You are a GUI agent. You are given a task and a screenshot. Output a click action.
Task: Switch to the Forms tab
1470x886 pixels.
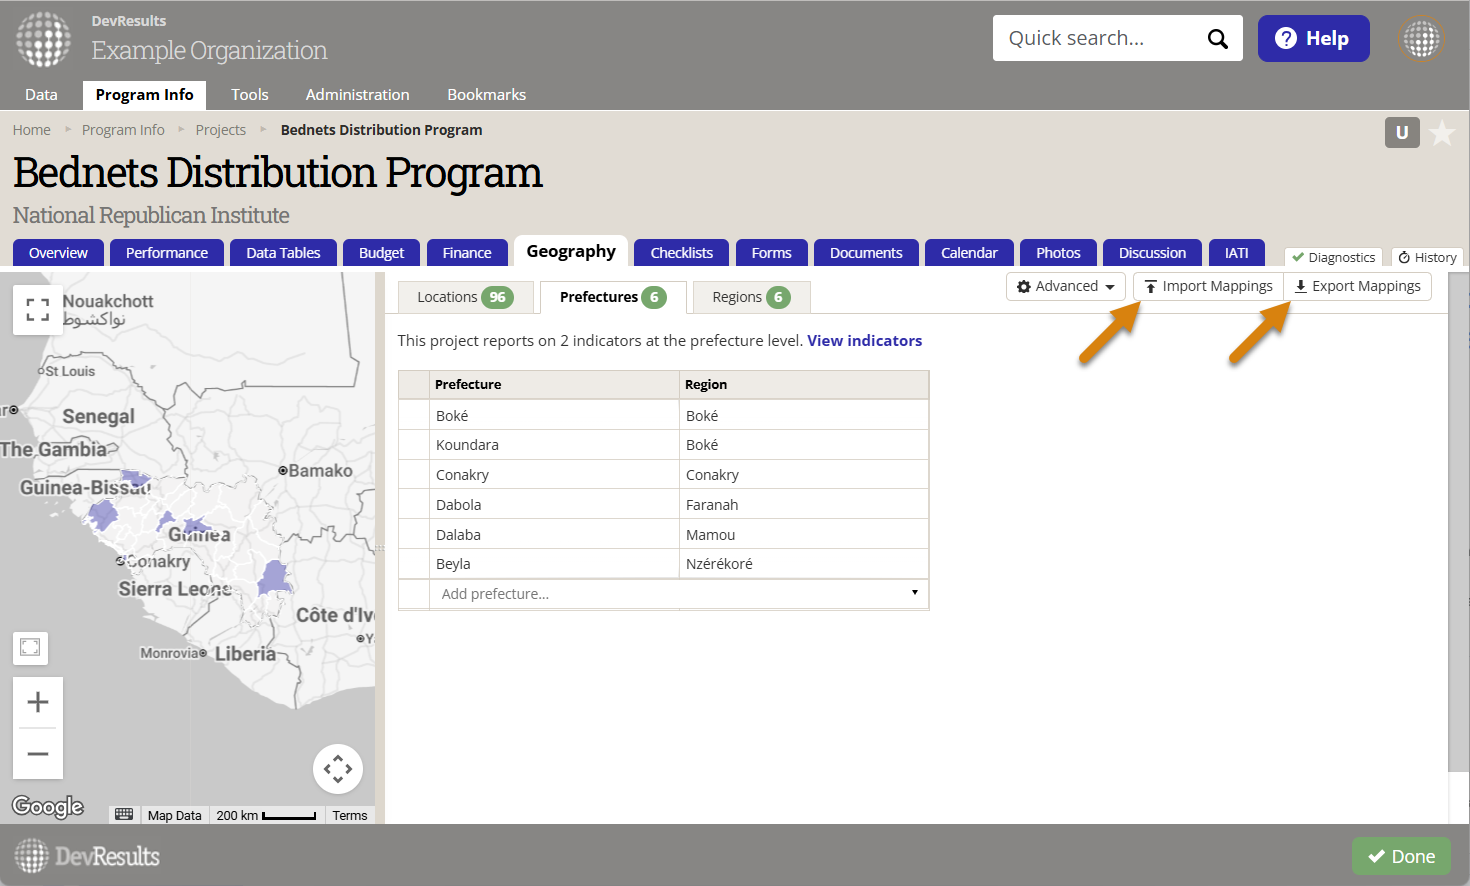(772, 253)
